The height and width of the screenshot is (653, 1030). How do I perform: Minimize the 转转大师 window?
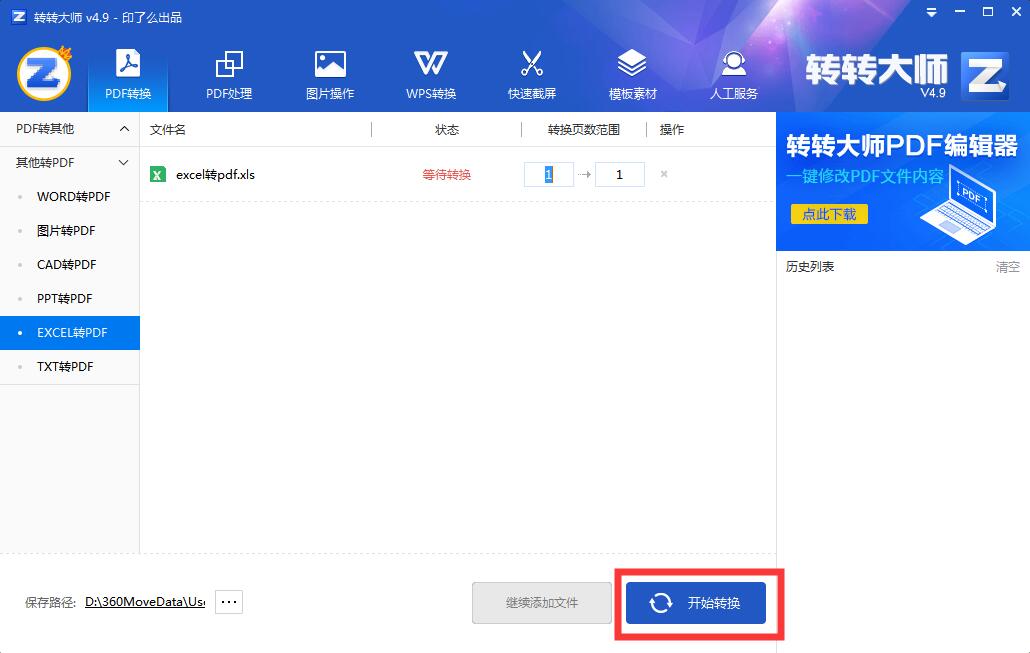click(x=960, y=12)
